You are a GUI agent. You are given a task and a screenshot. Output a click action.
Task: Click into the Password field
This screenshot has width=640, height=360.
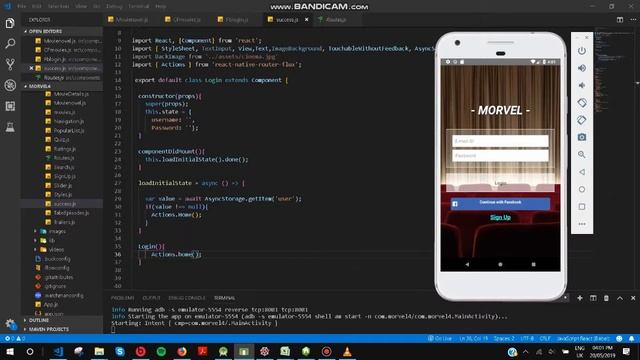500,156
